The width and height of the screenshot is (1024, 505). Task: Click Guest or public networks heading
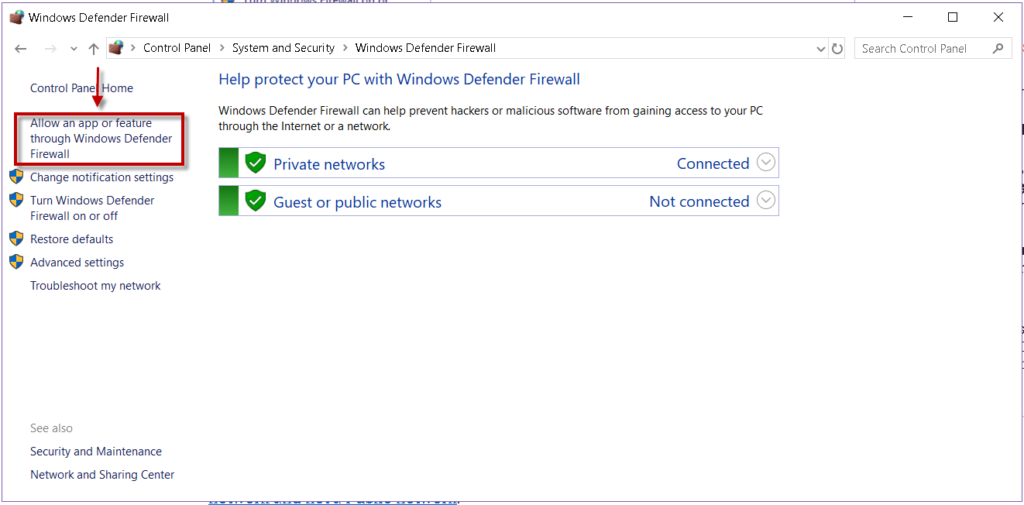[357, 203]
